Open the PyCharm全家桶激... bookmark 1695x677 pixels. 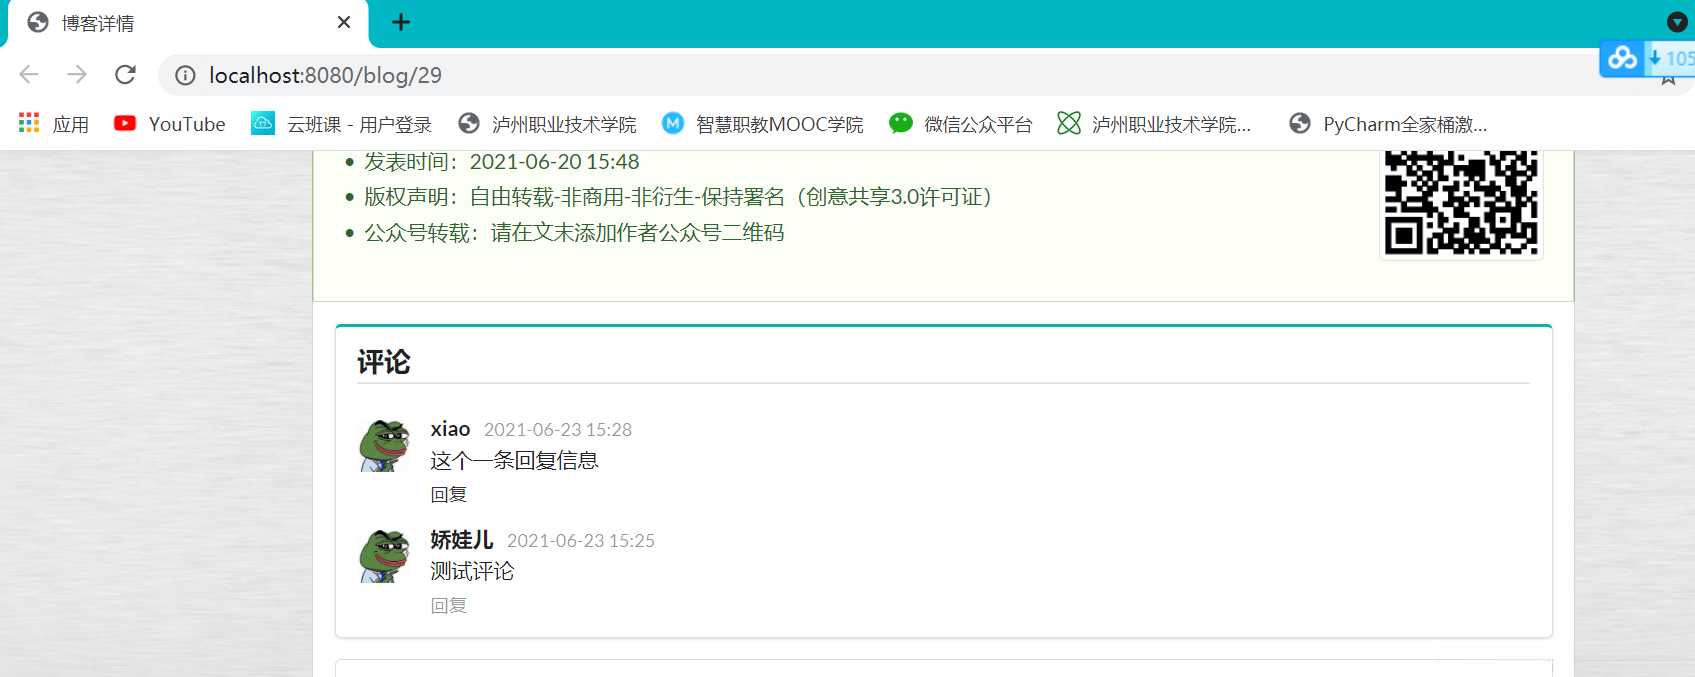(1388, 124)
